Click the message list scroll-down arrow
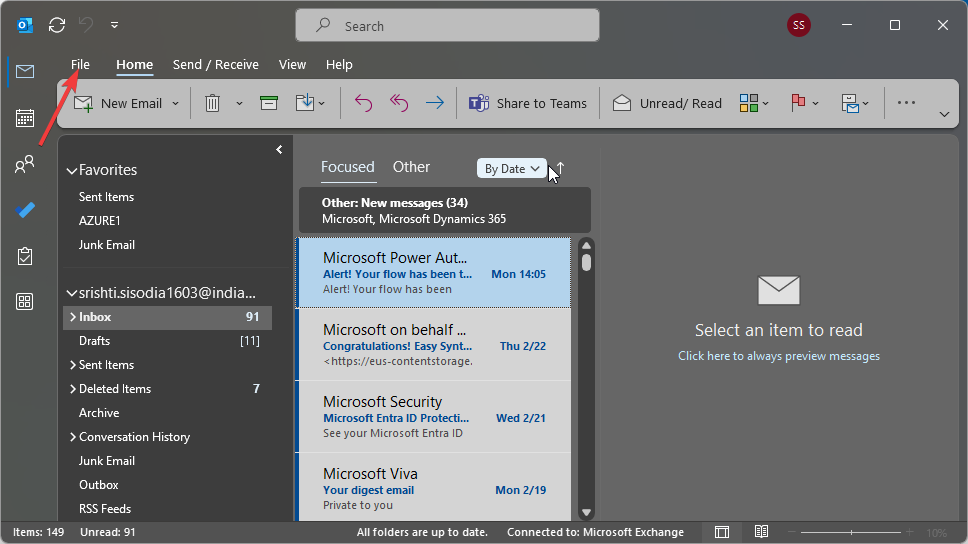The image size is (968, 544). coord(586,513)
